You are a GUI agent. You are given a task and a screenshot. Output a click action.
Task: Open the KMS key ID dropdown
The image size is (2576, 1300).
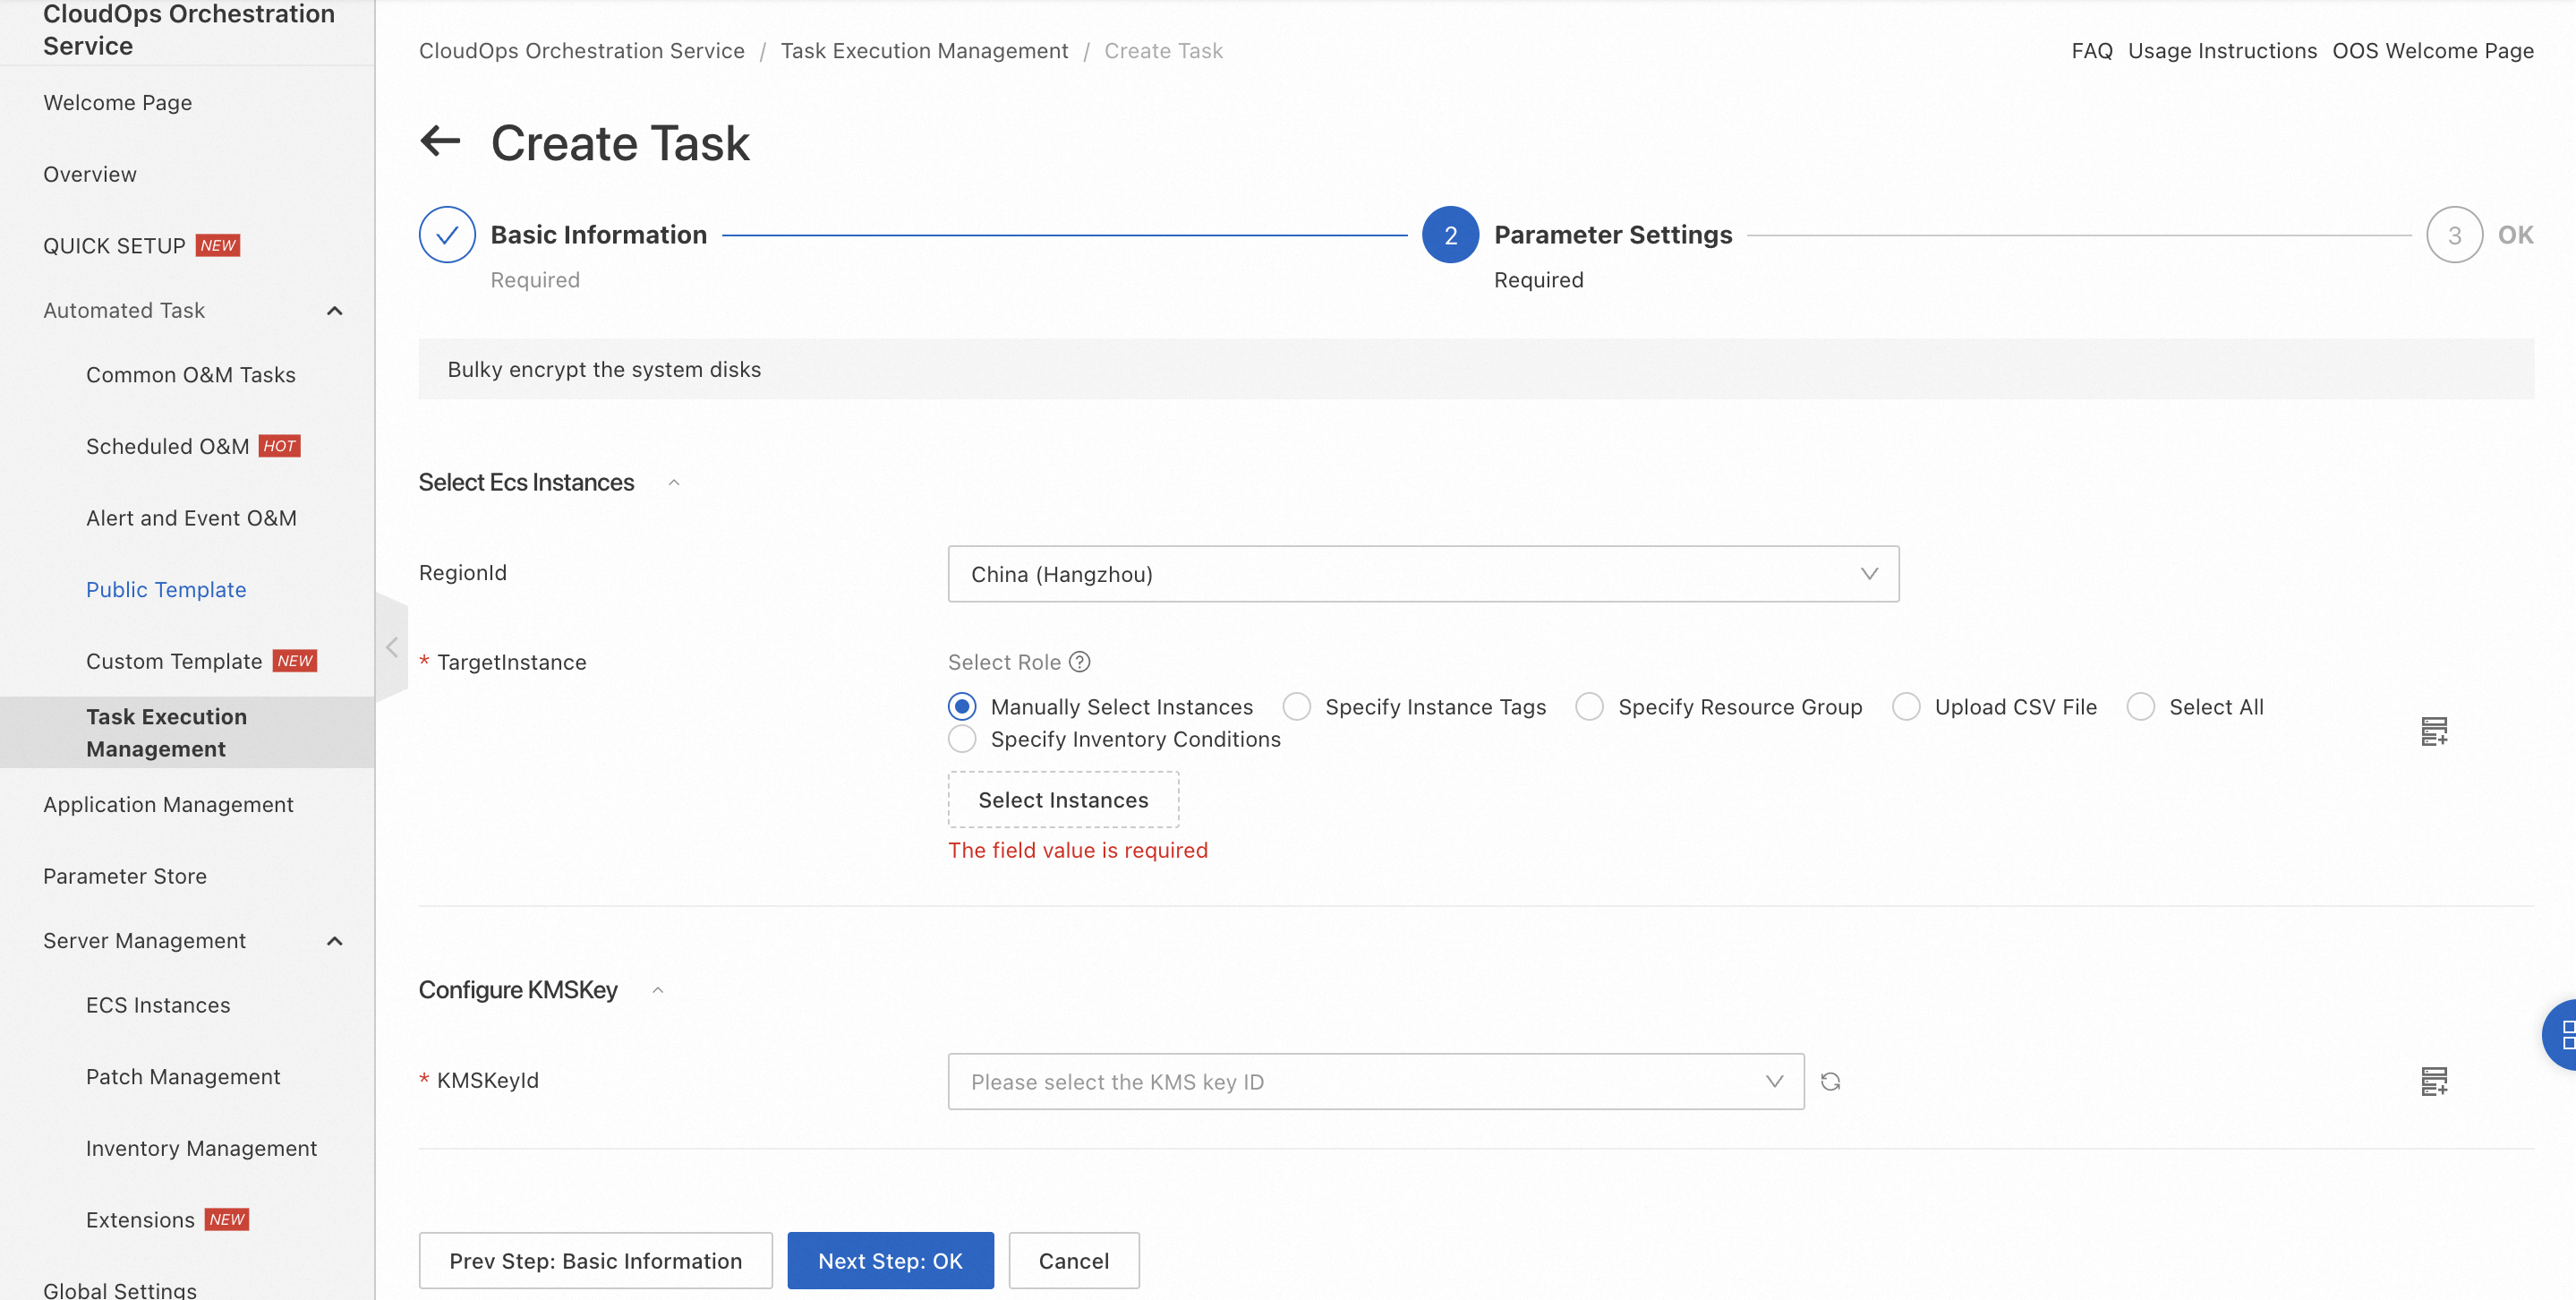point(1375,1081)
